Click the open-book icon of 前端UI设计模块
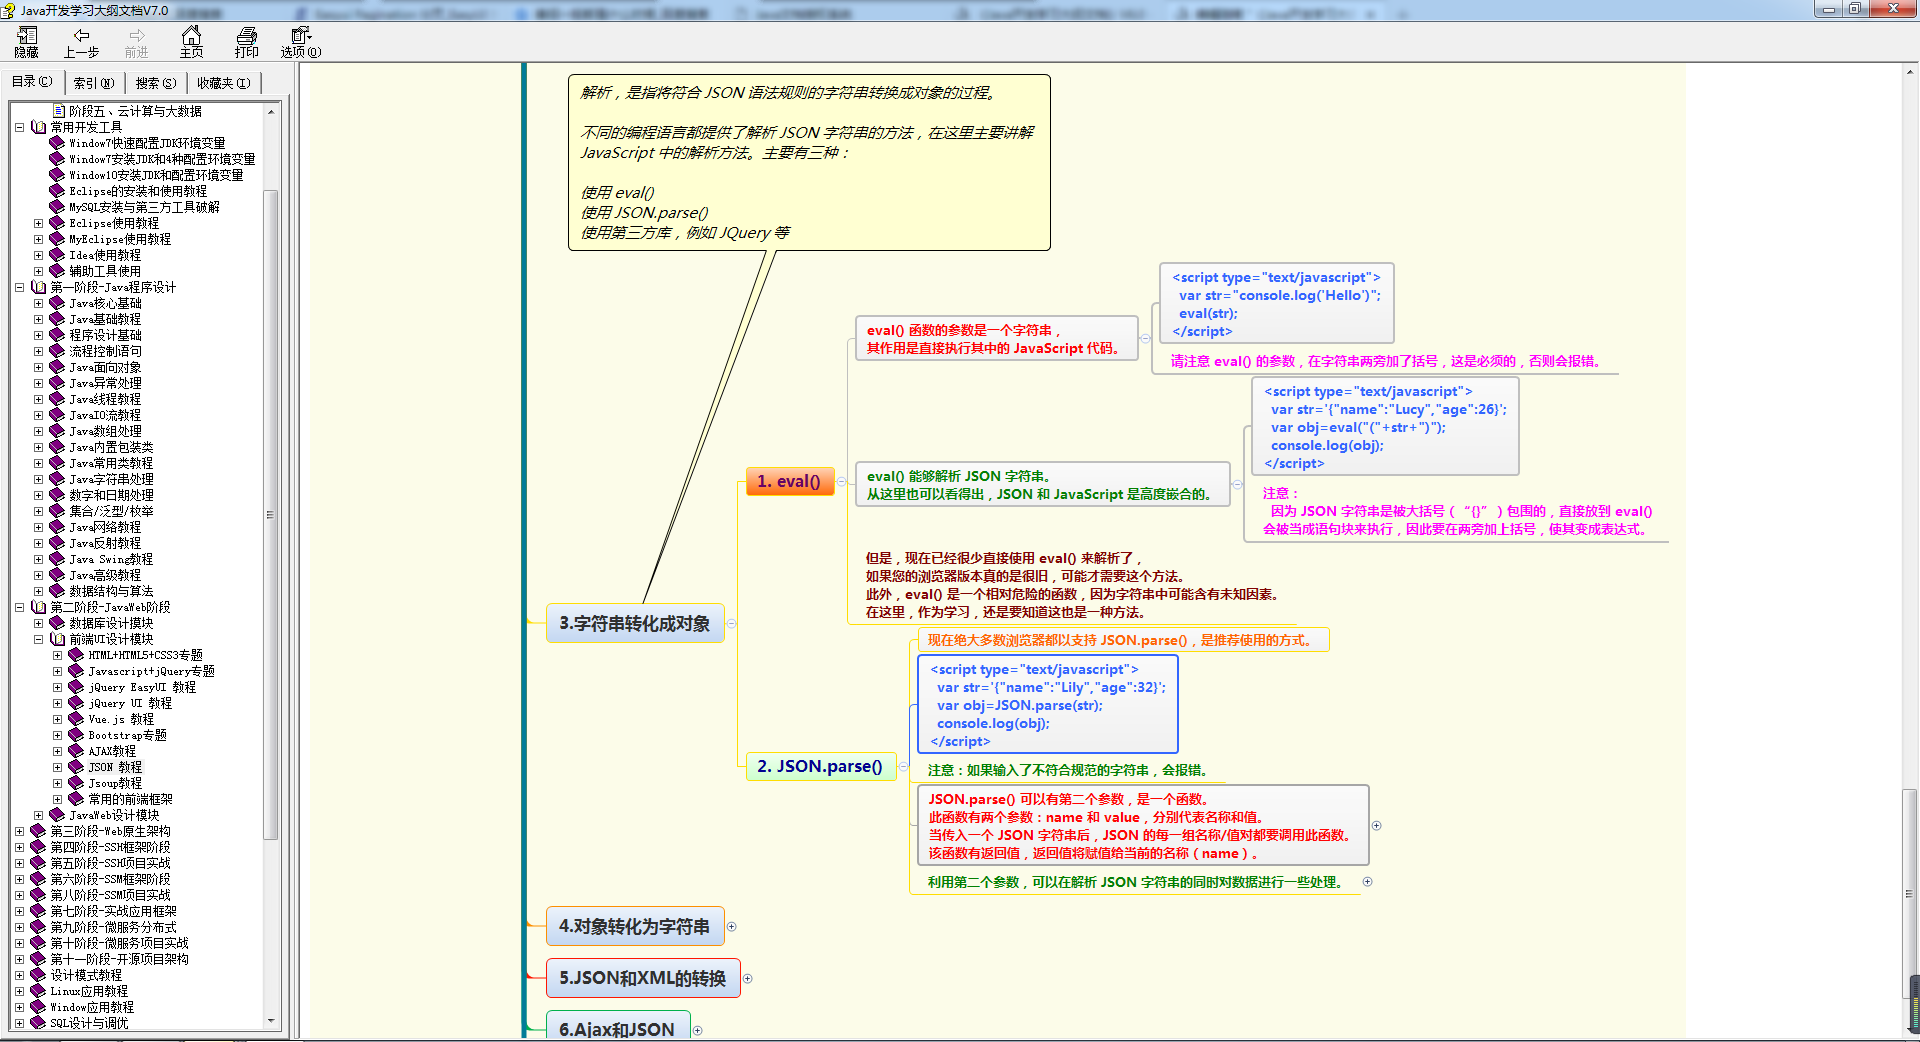The width and height of the screenshot is (1920, 1042). pos(57,639)
